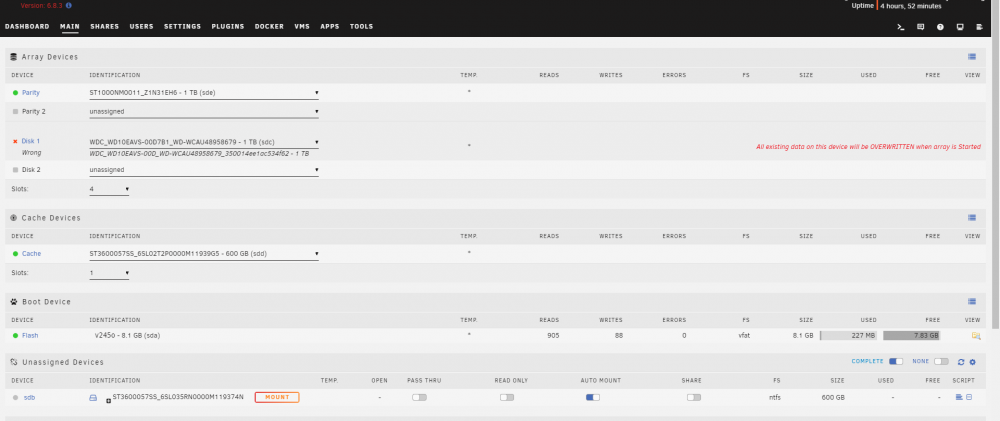Open the Docker tab
The image size is (1000, 421).
click(x=269, y=27)
